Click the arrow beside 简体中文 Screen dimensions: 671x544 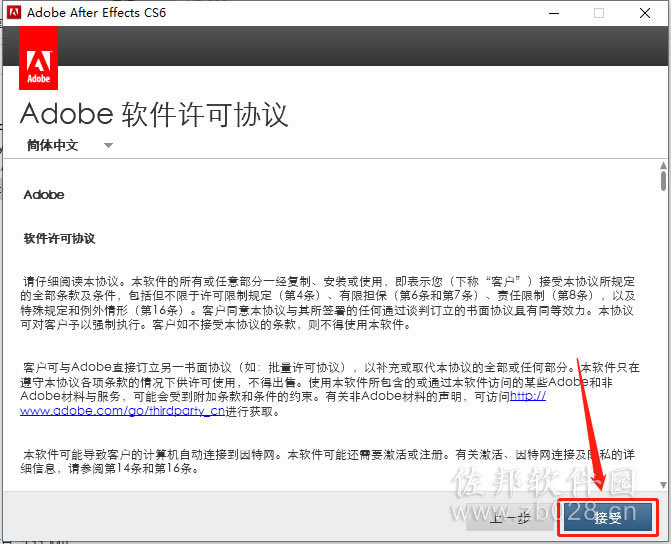108,146
